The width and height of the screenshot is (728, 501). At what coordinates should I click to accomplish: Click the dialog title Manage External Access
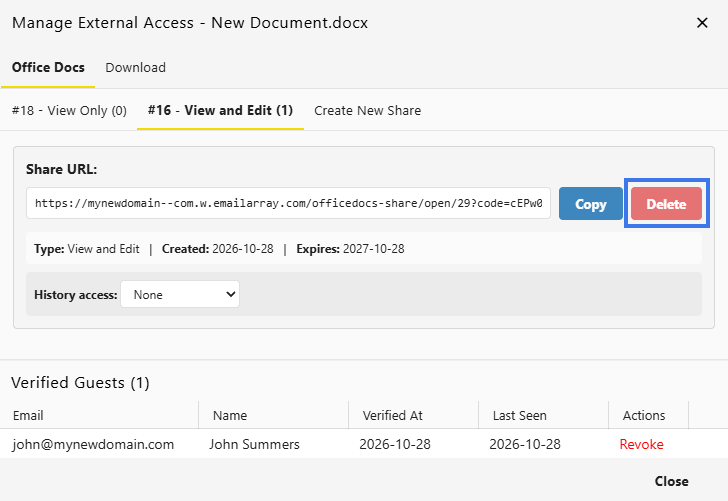pyautogui.click(x=190, y=22)
